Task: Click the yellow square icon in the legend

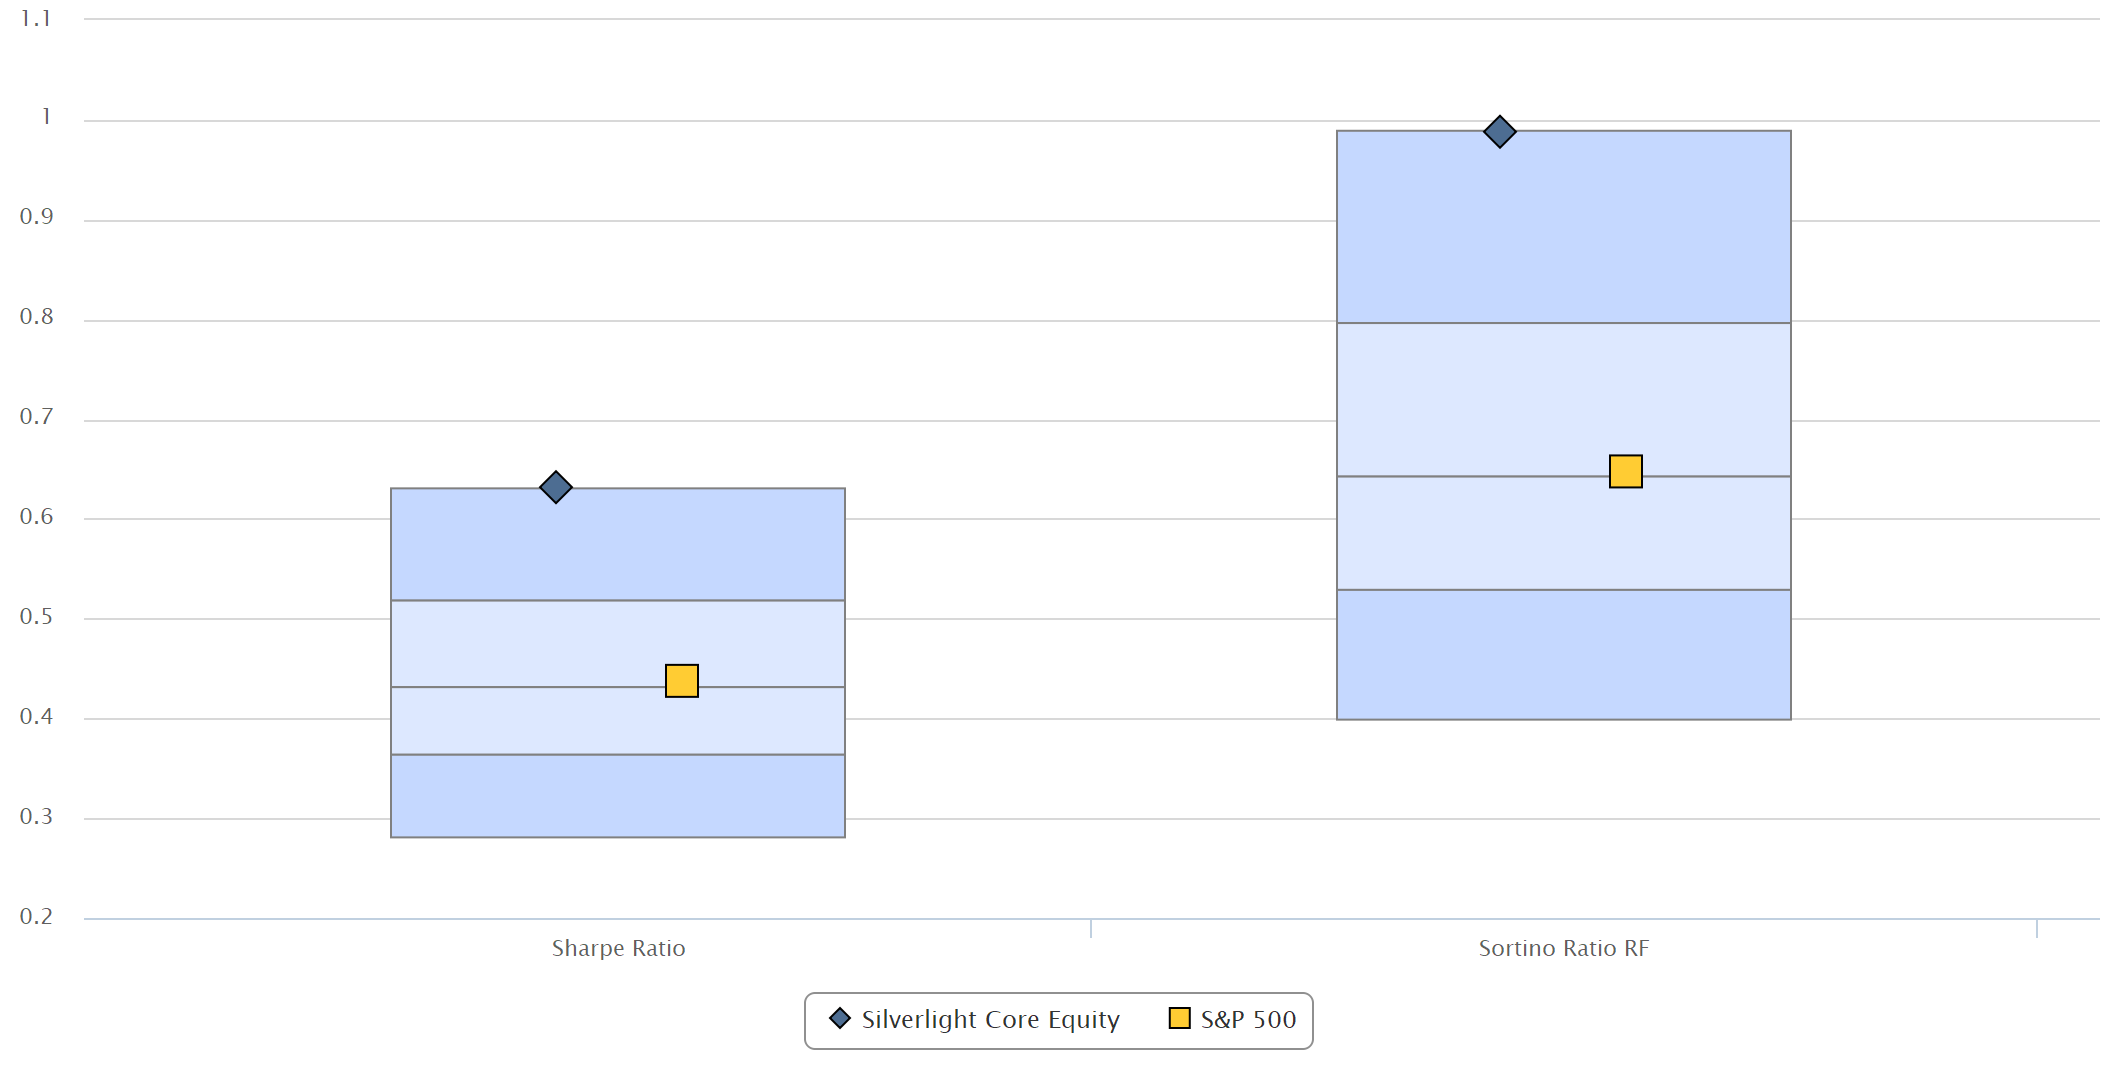Action: [1180, 1019]
